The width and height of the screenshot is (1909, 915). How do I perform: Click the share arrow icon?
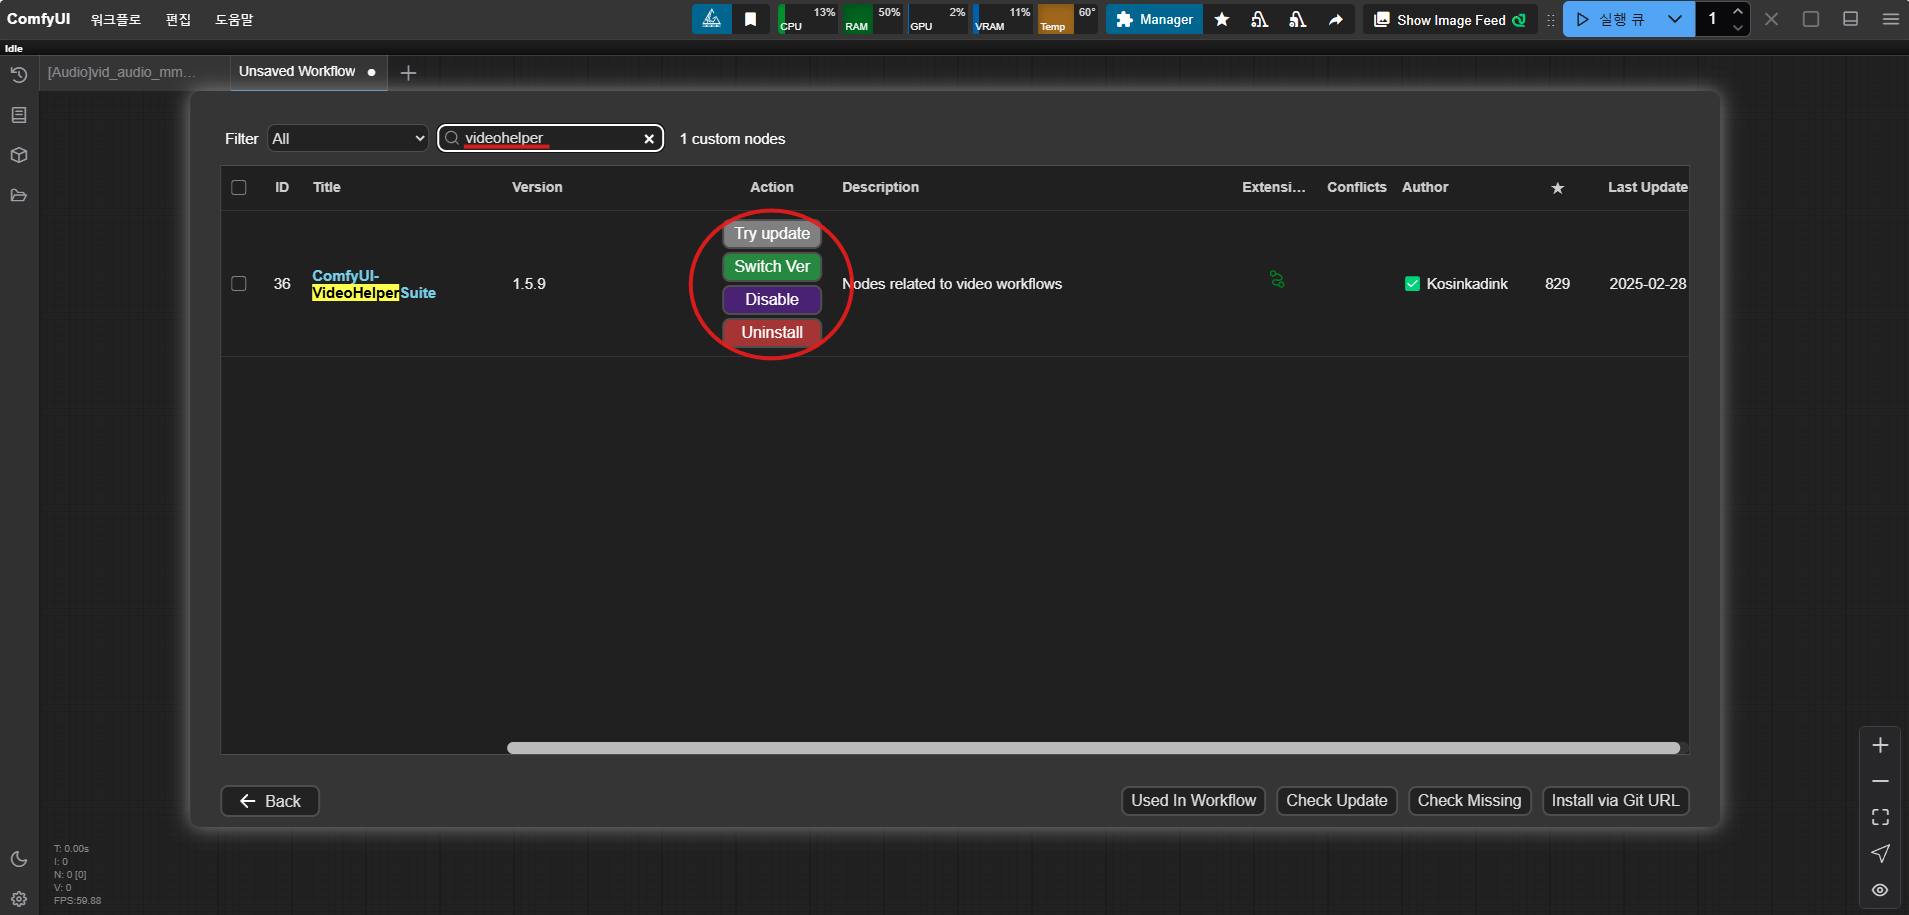[1336, 19]
